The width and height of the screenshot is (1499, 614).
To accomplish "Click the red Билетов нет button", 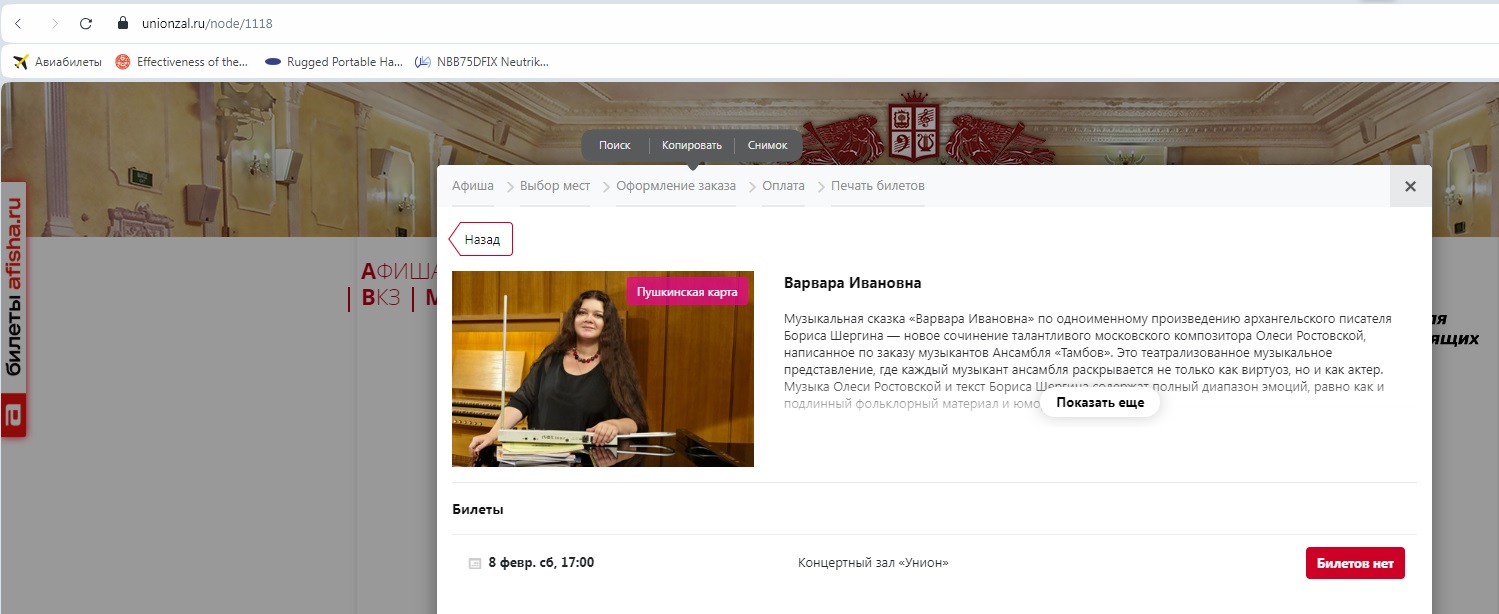I will (1355, 563).
